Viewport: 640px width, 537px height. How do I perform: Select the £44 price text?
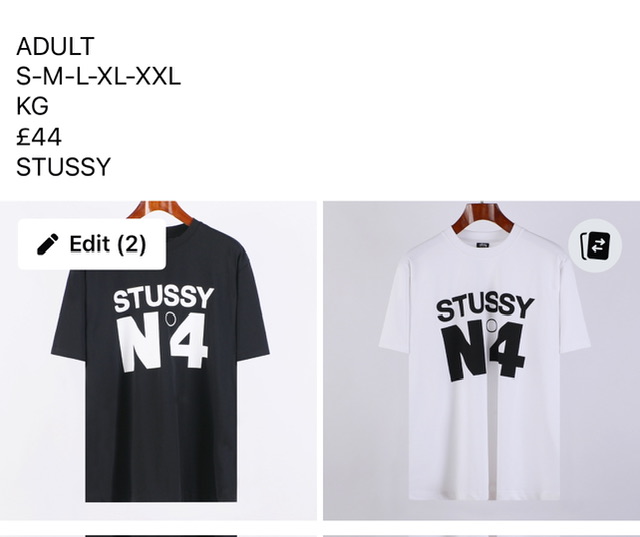click(39, 137)
